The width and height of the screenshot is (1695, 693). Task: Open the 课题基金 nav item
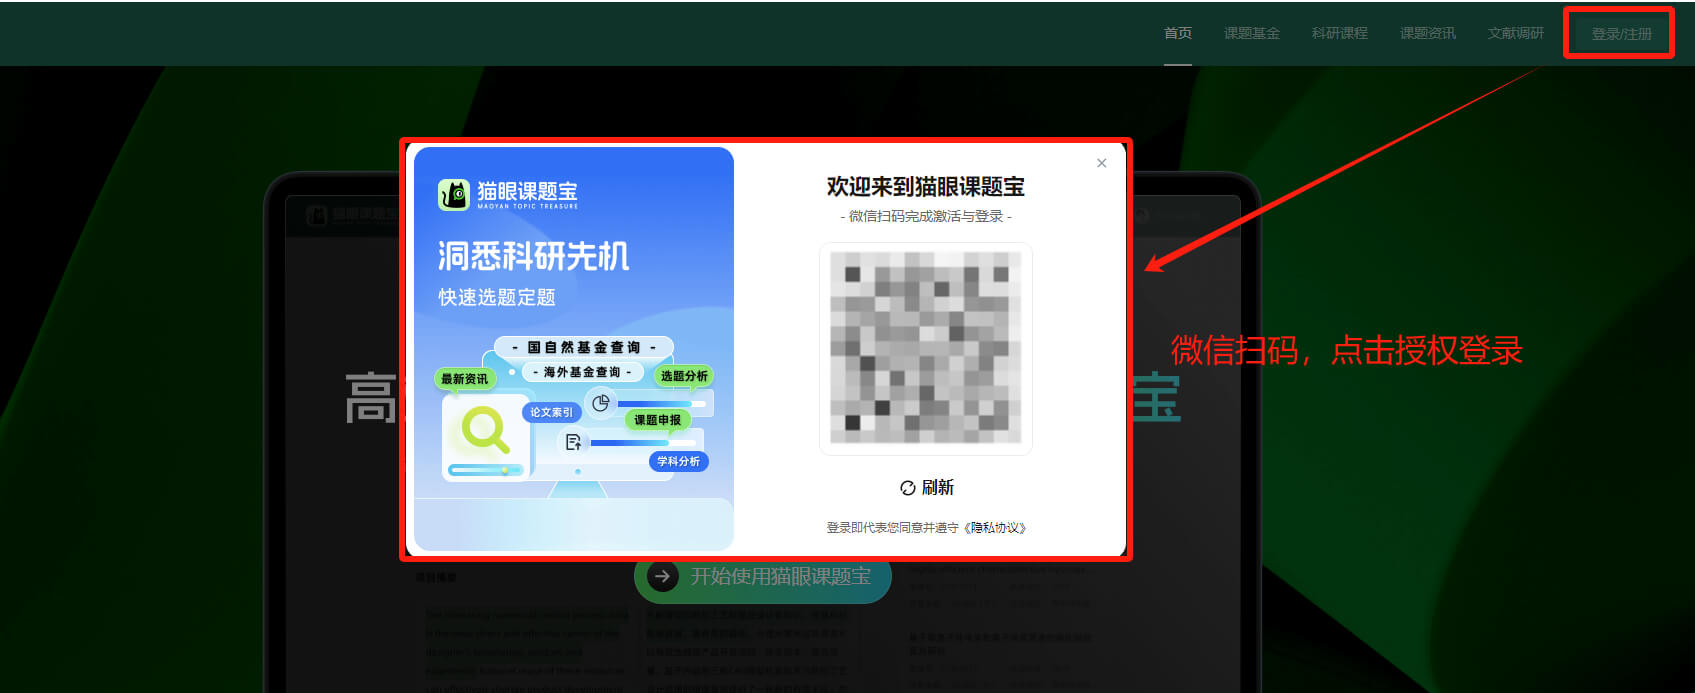click(x=1251, y=33)
